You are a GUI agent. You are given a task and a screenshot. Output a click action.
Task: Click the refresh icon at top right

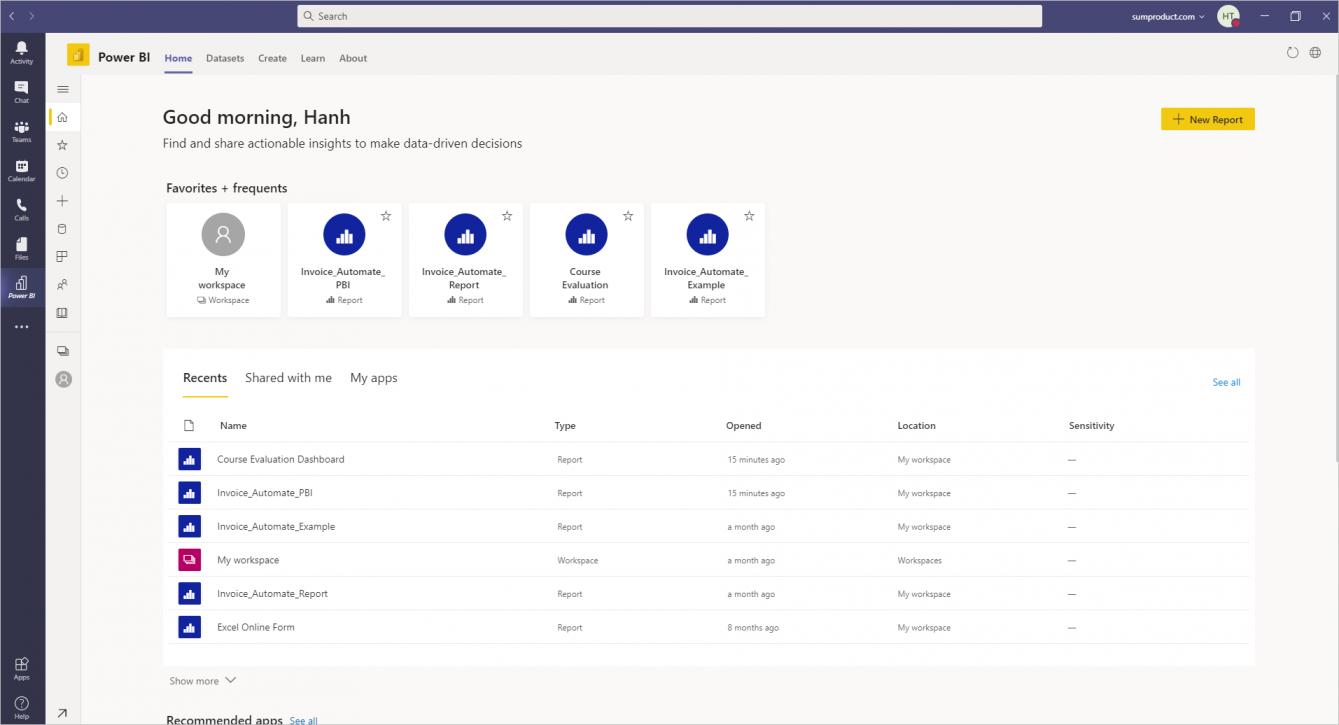point(1292,53)
